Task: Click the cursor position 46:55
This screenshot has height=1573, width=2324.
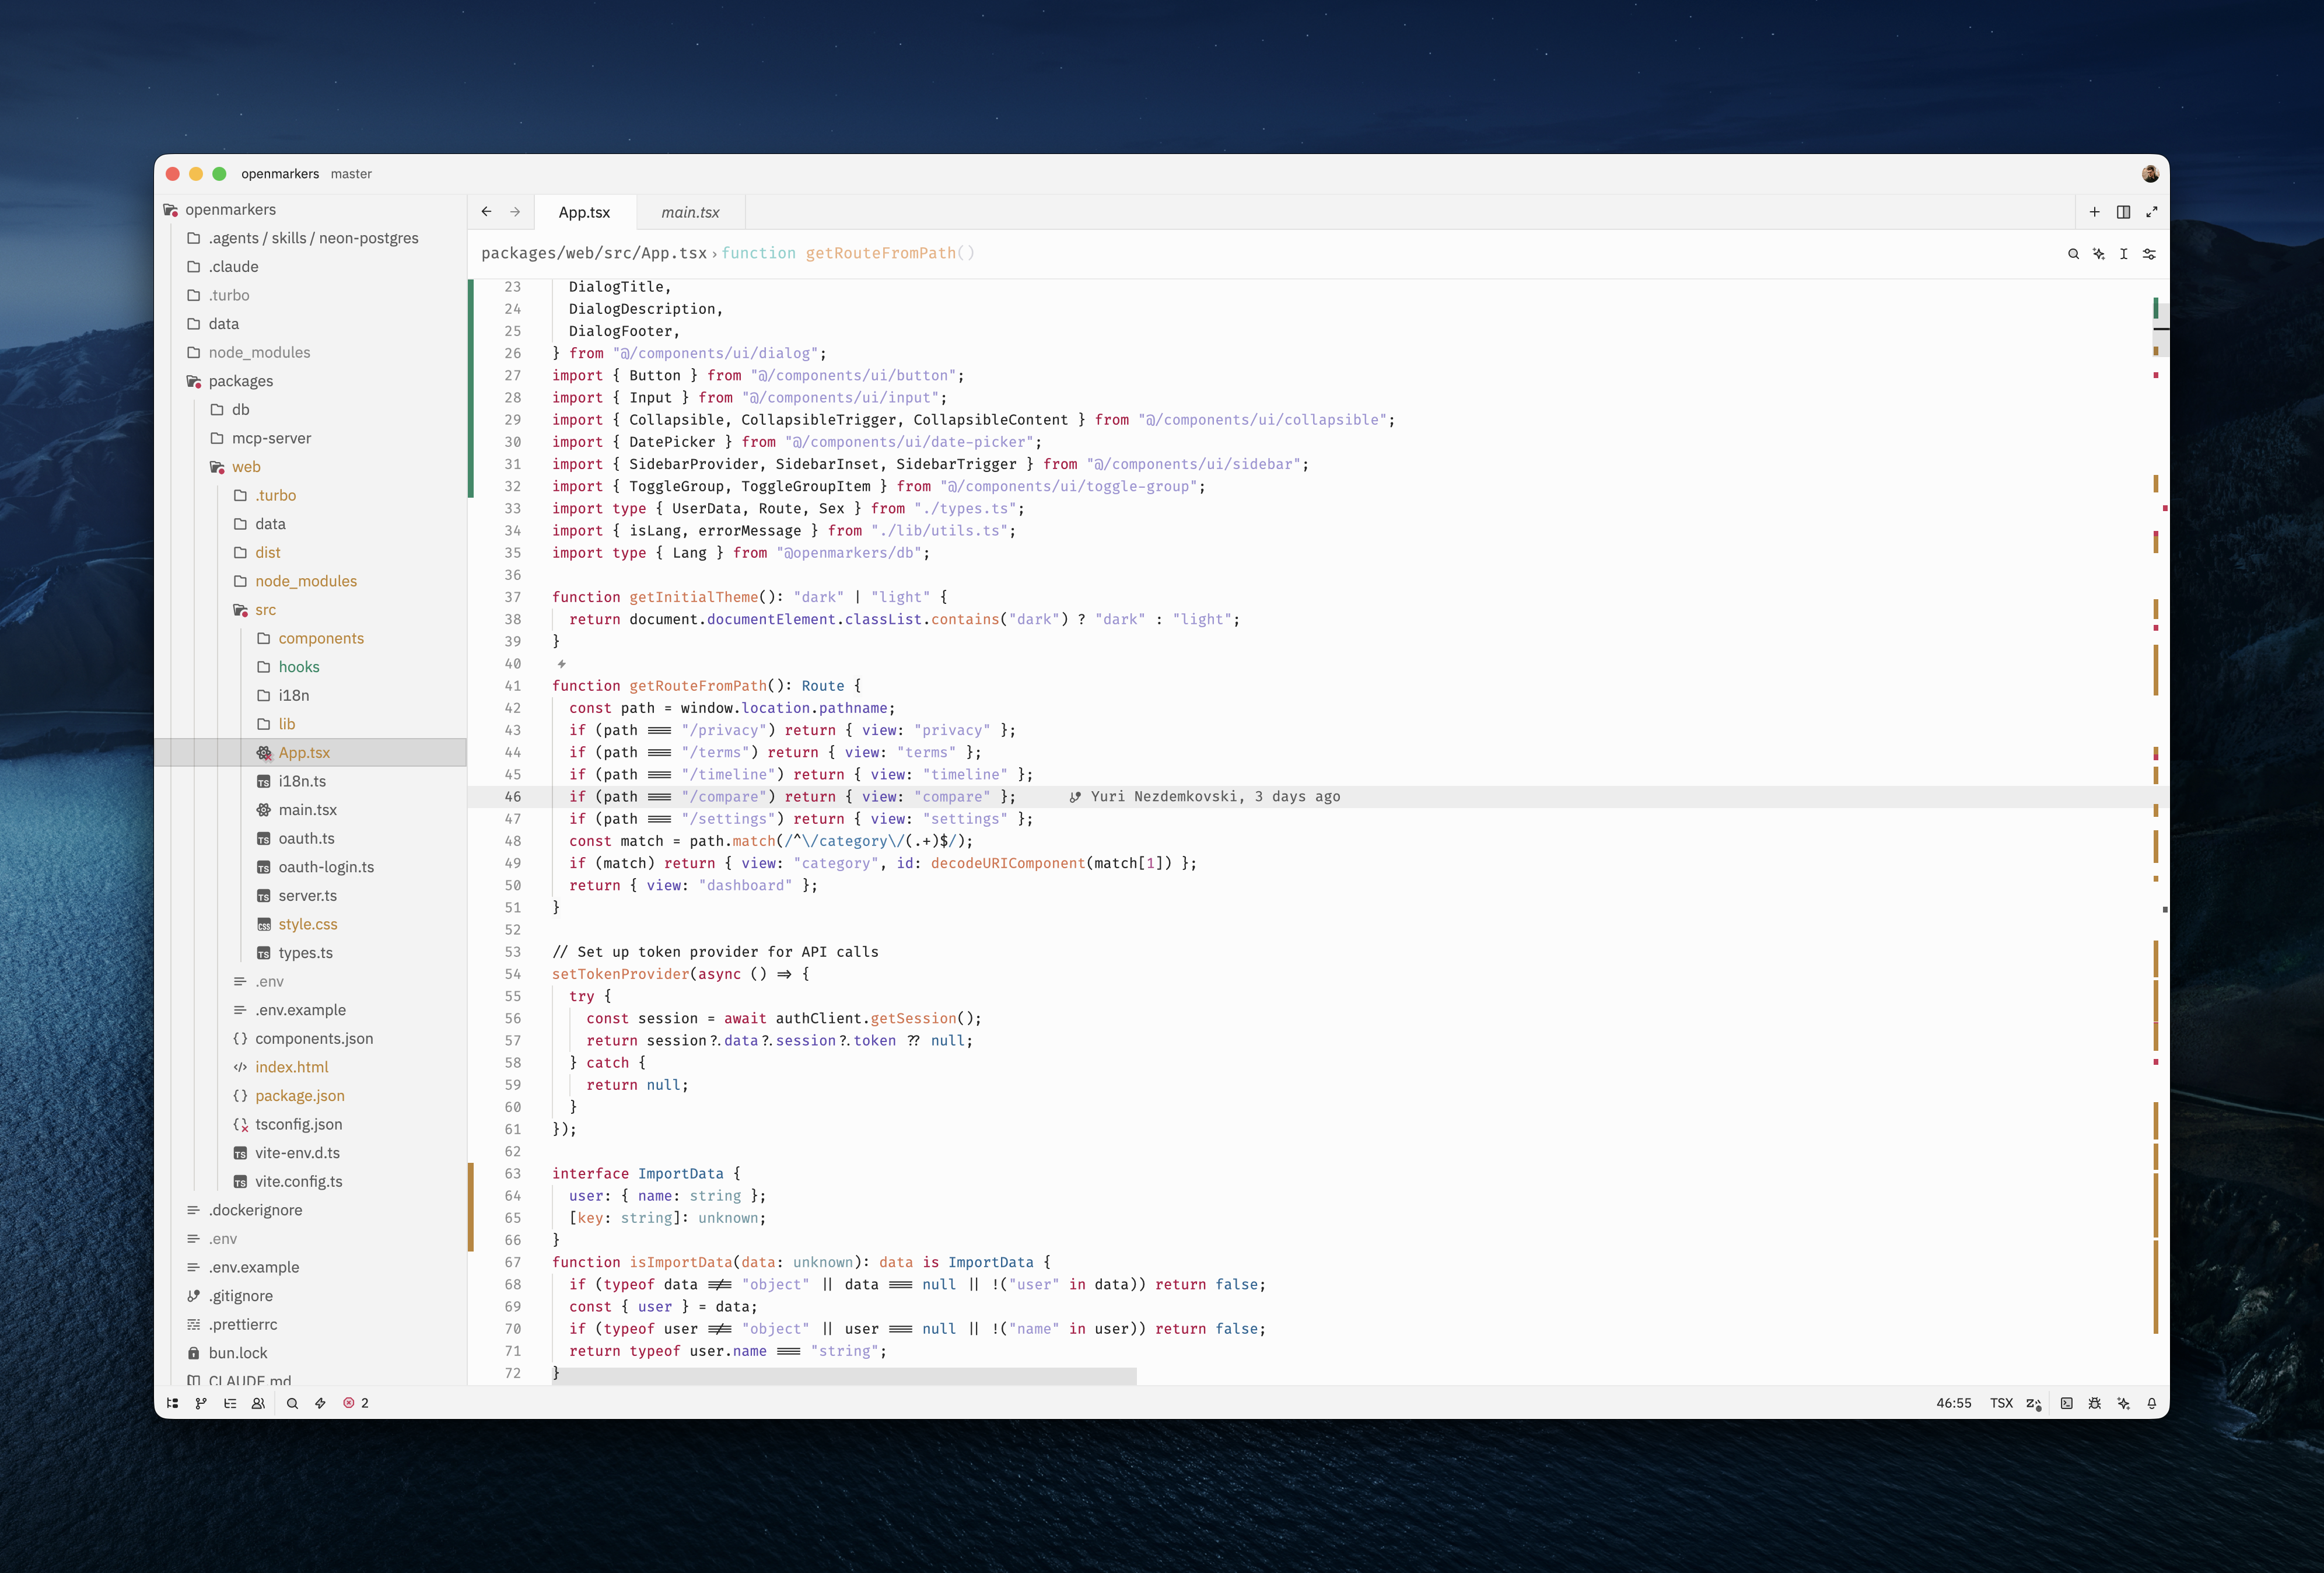Action: pos(1953,1403)
